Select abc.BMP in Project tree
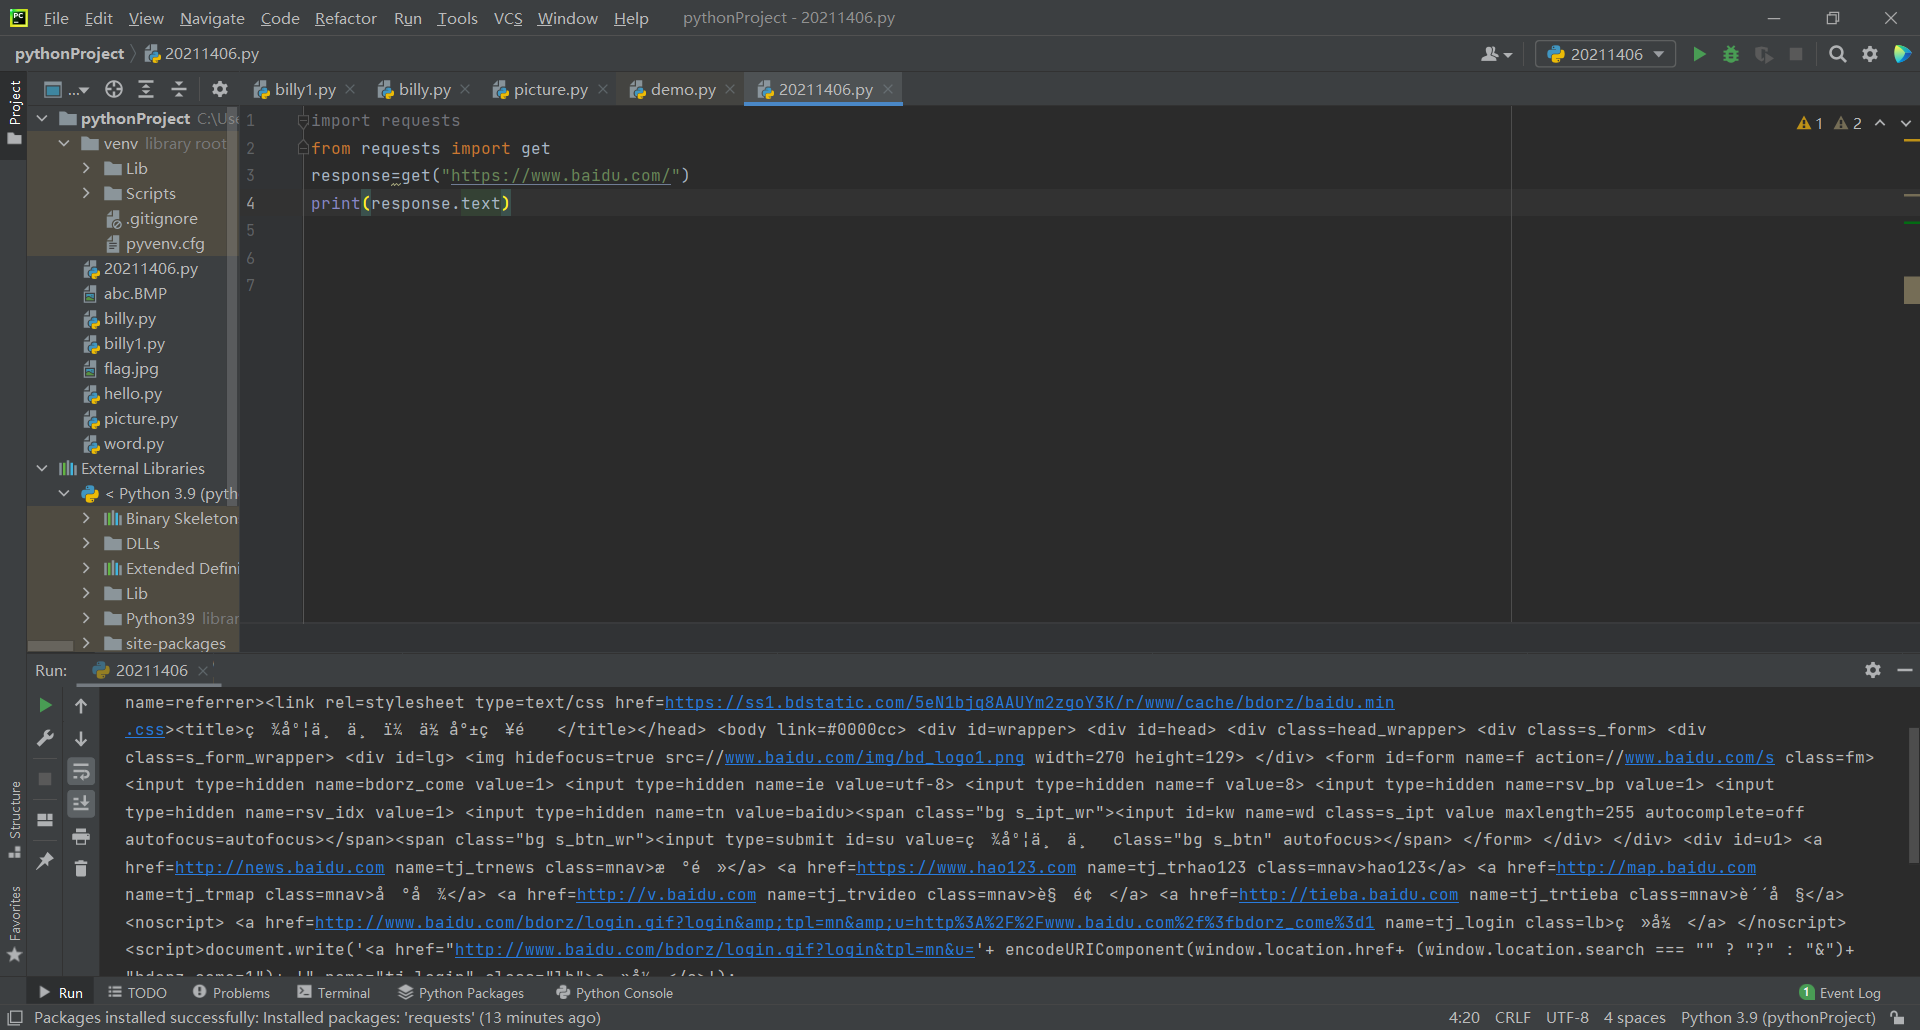Viewport: 1920px width, 1030px height. [134, 293]
